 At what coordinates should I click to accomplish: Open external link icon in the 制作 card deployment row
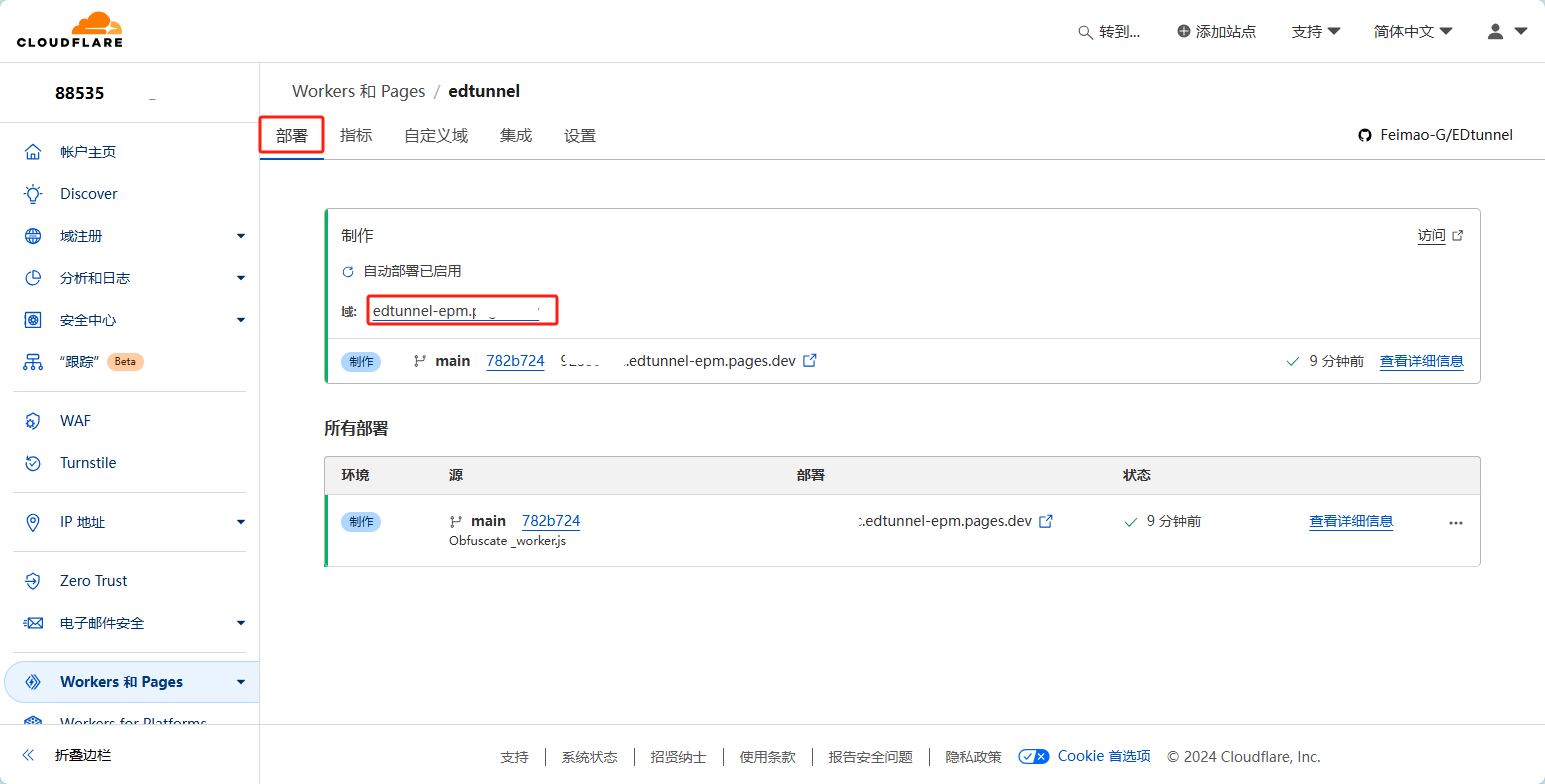[811, 360]
